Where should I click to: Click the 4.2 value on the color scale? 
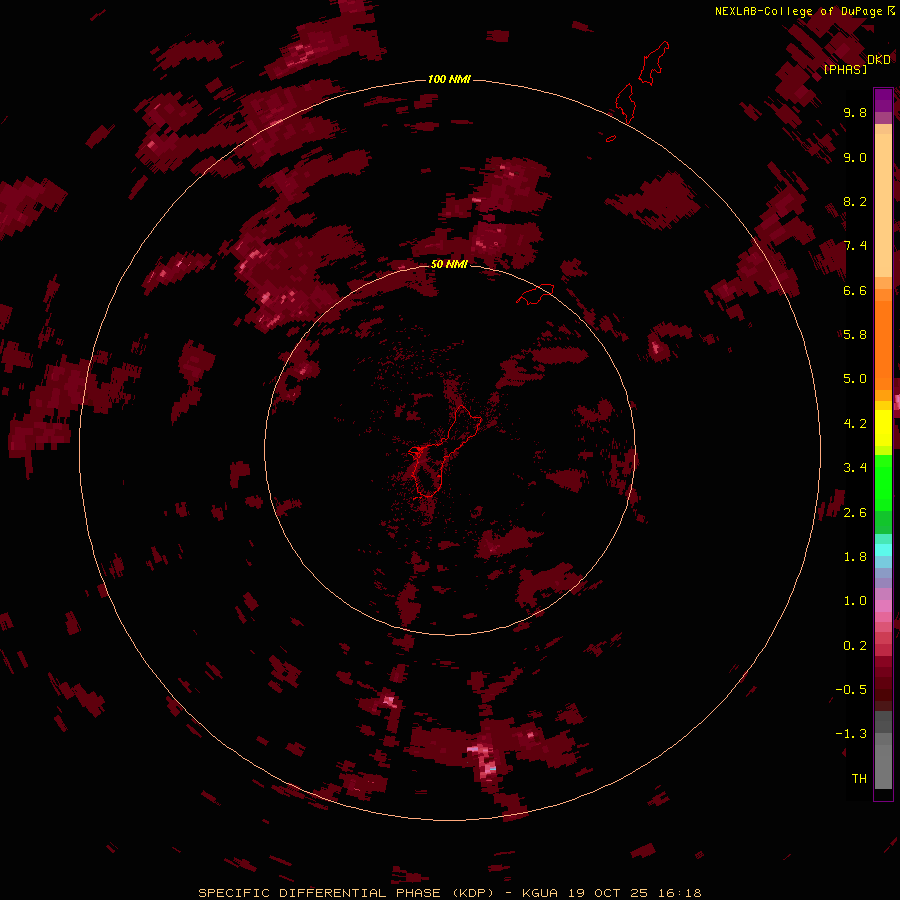(x=855, y=423)
